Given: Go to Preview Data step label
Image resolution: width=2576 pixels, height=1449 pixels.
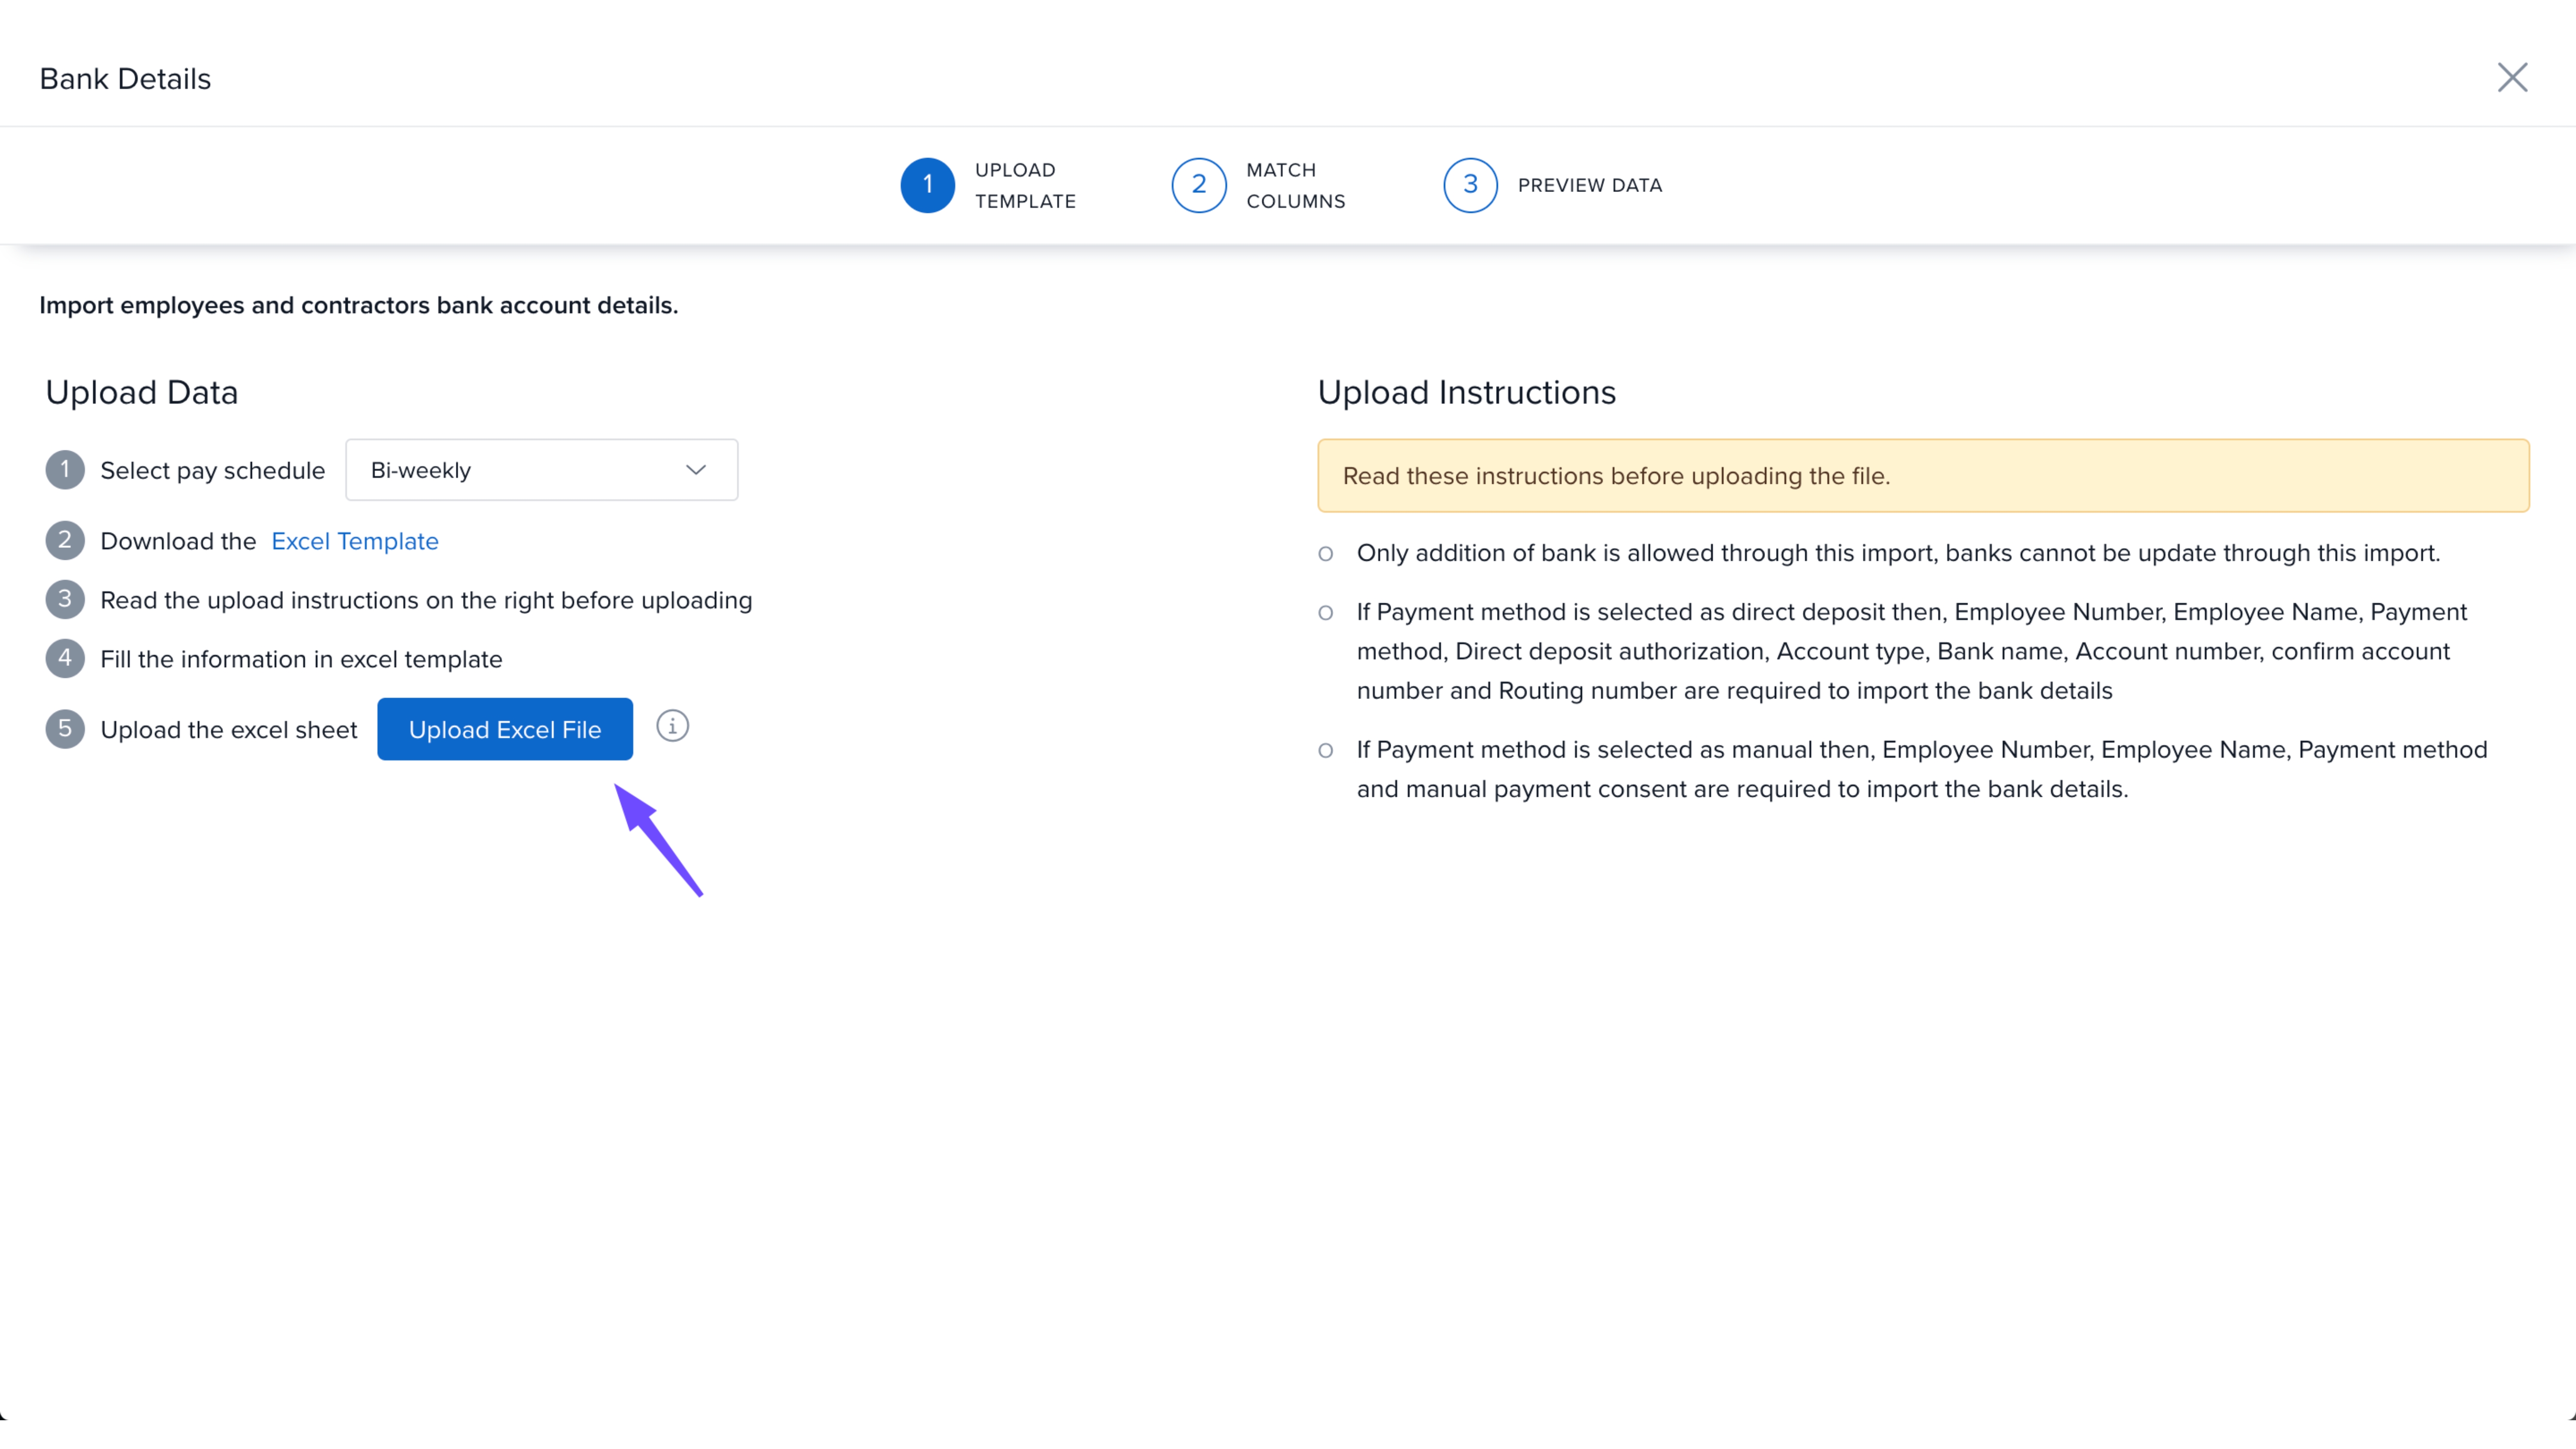Looking at the screenshot, I should pos(1589,185).
